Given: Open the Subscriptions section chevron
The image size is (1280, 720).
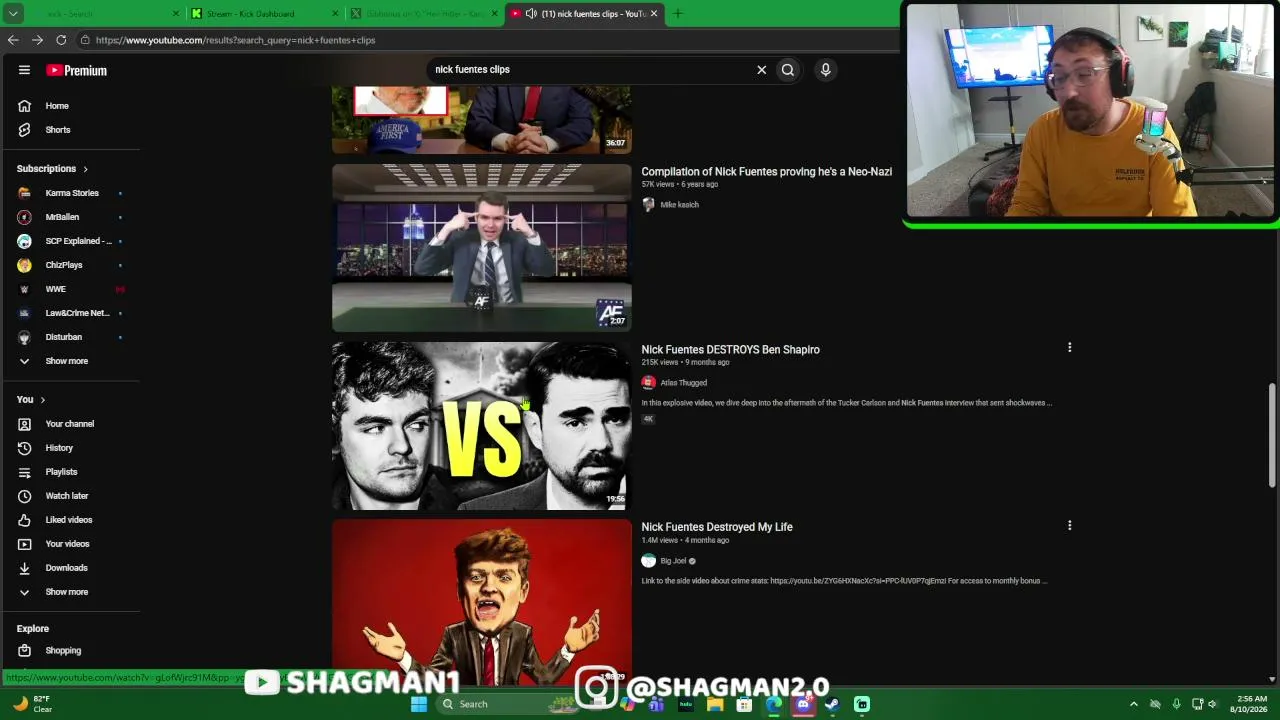Looking at the screenshot, I should click(x=85, y=169).
